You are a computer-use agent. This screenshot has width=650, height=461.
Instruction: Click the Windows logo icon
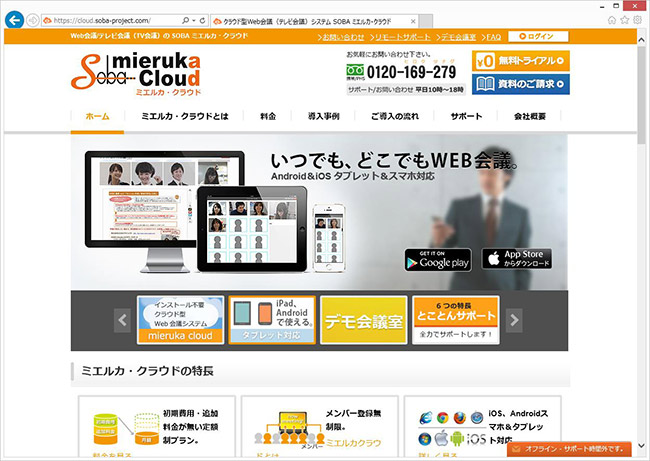click(425, 438)
